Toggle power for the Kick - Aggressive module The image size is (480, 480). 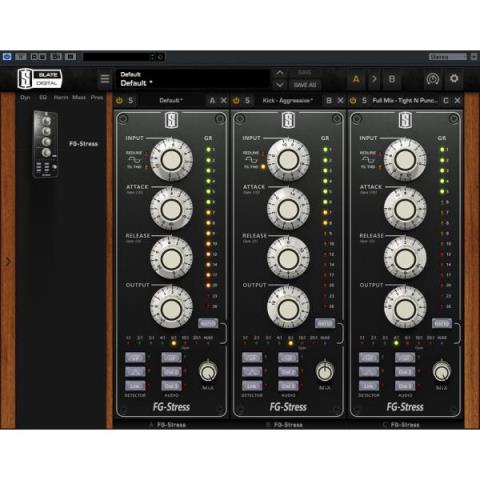tap(236, 100)
